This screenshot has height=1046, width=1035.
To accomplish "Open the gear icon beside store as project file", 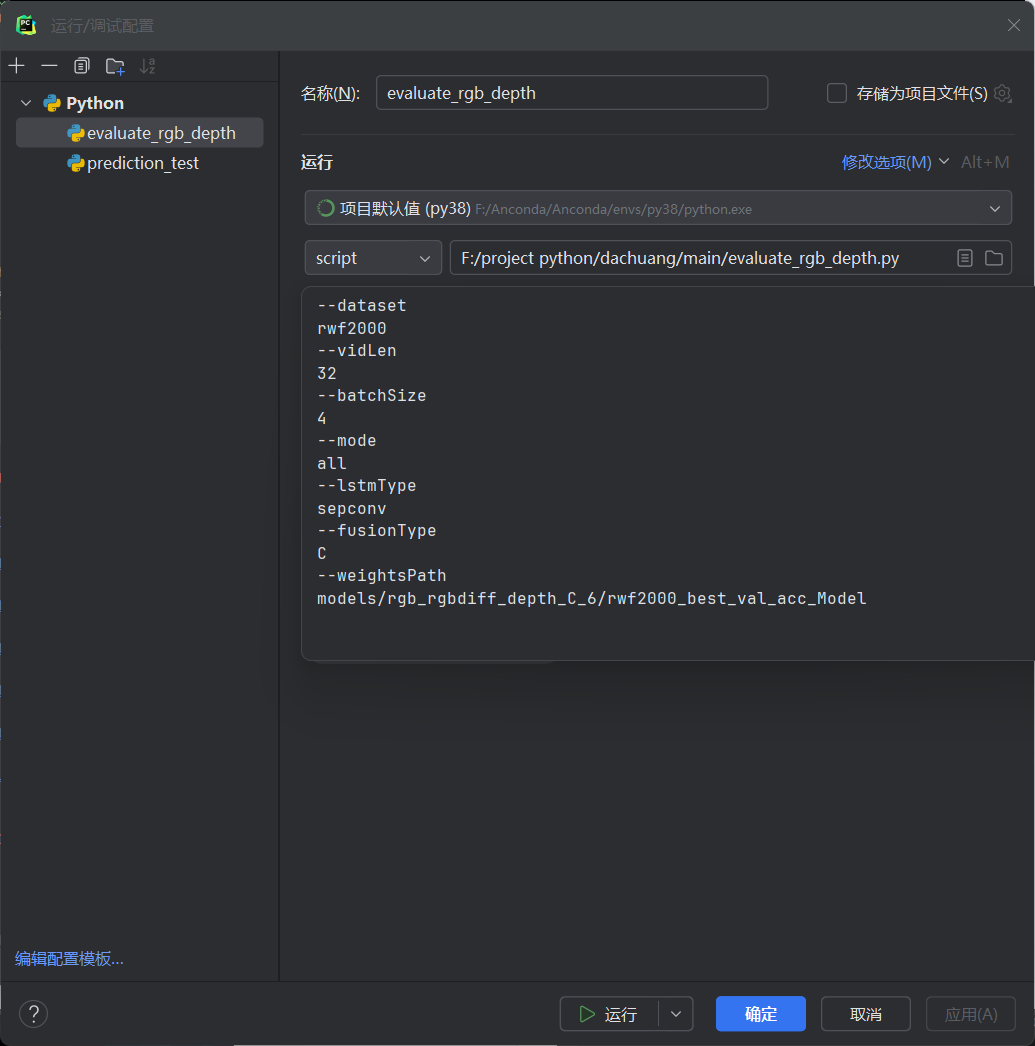I will tap(1002, 93).
